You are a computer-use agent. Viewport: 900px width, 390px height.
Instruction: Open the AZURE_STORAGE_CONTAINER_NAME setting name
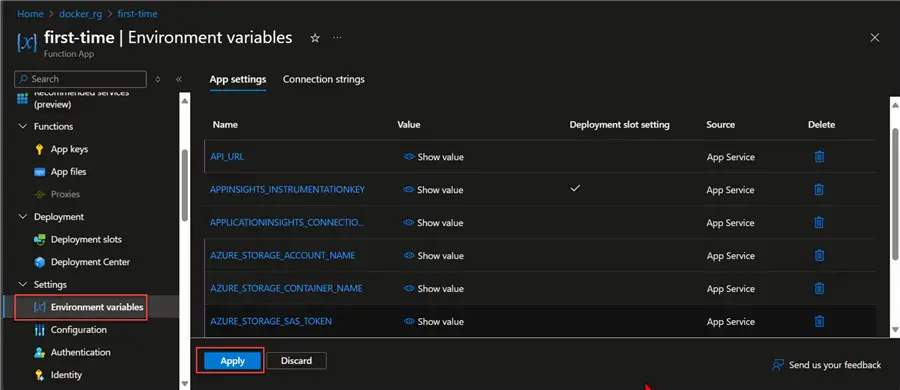(286, 288)
